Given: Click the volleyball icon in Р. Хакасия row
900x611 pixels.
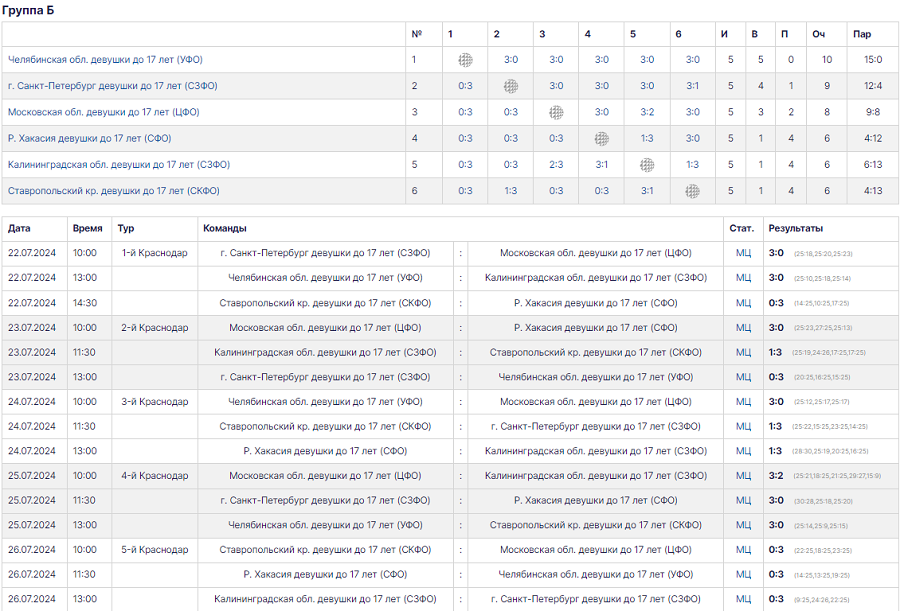Looking at the screenshot, I should 601,138.
